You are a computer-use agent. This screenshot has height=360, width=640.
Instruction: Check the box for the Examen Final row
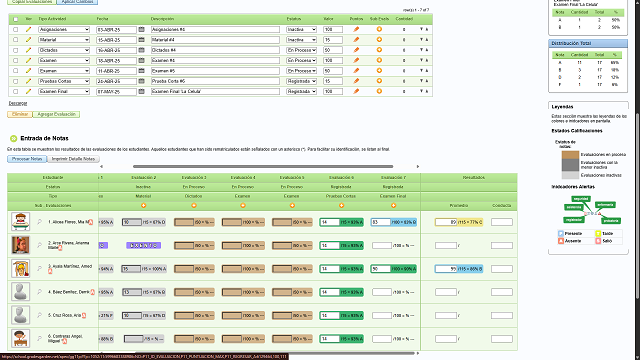click(x=16, y=91)
